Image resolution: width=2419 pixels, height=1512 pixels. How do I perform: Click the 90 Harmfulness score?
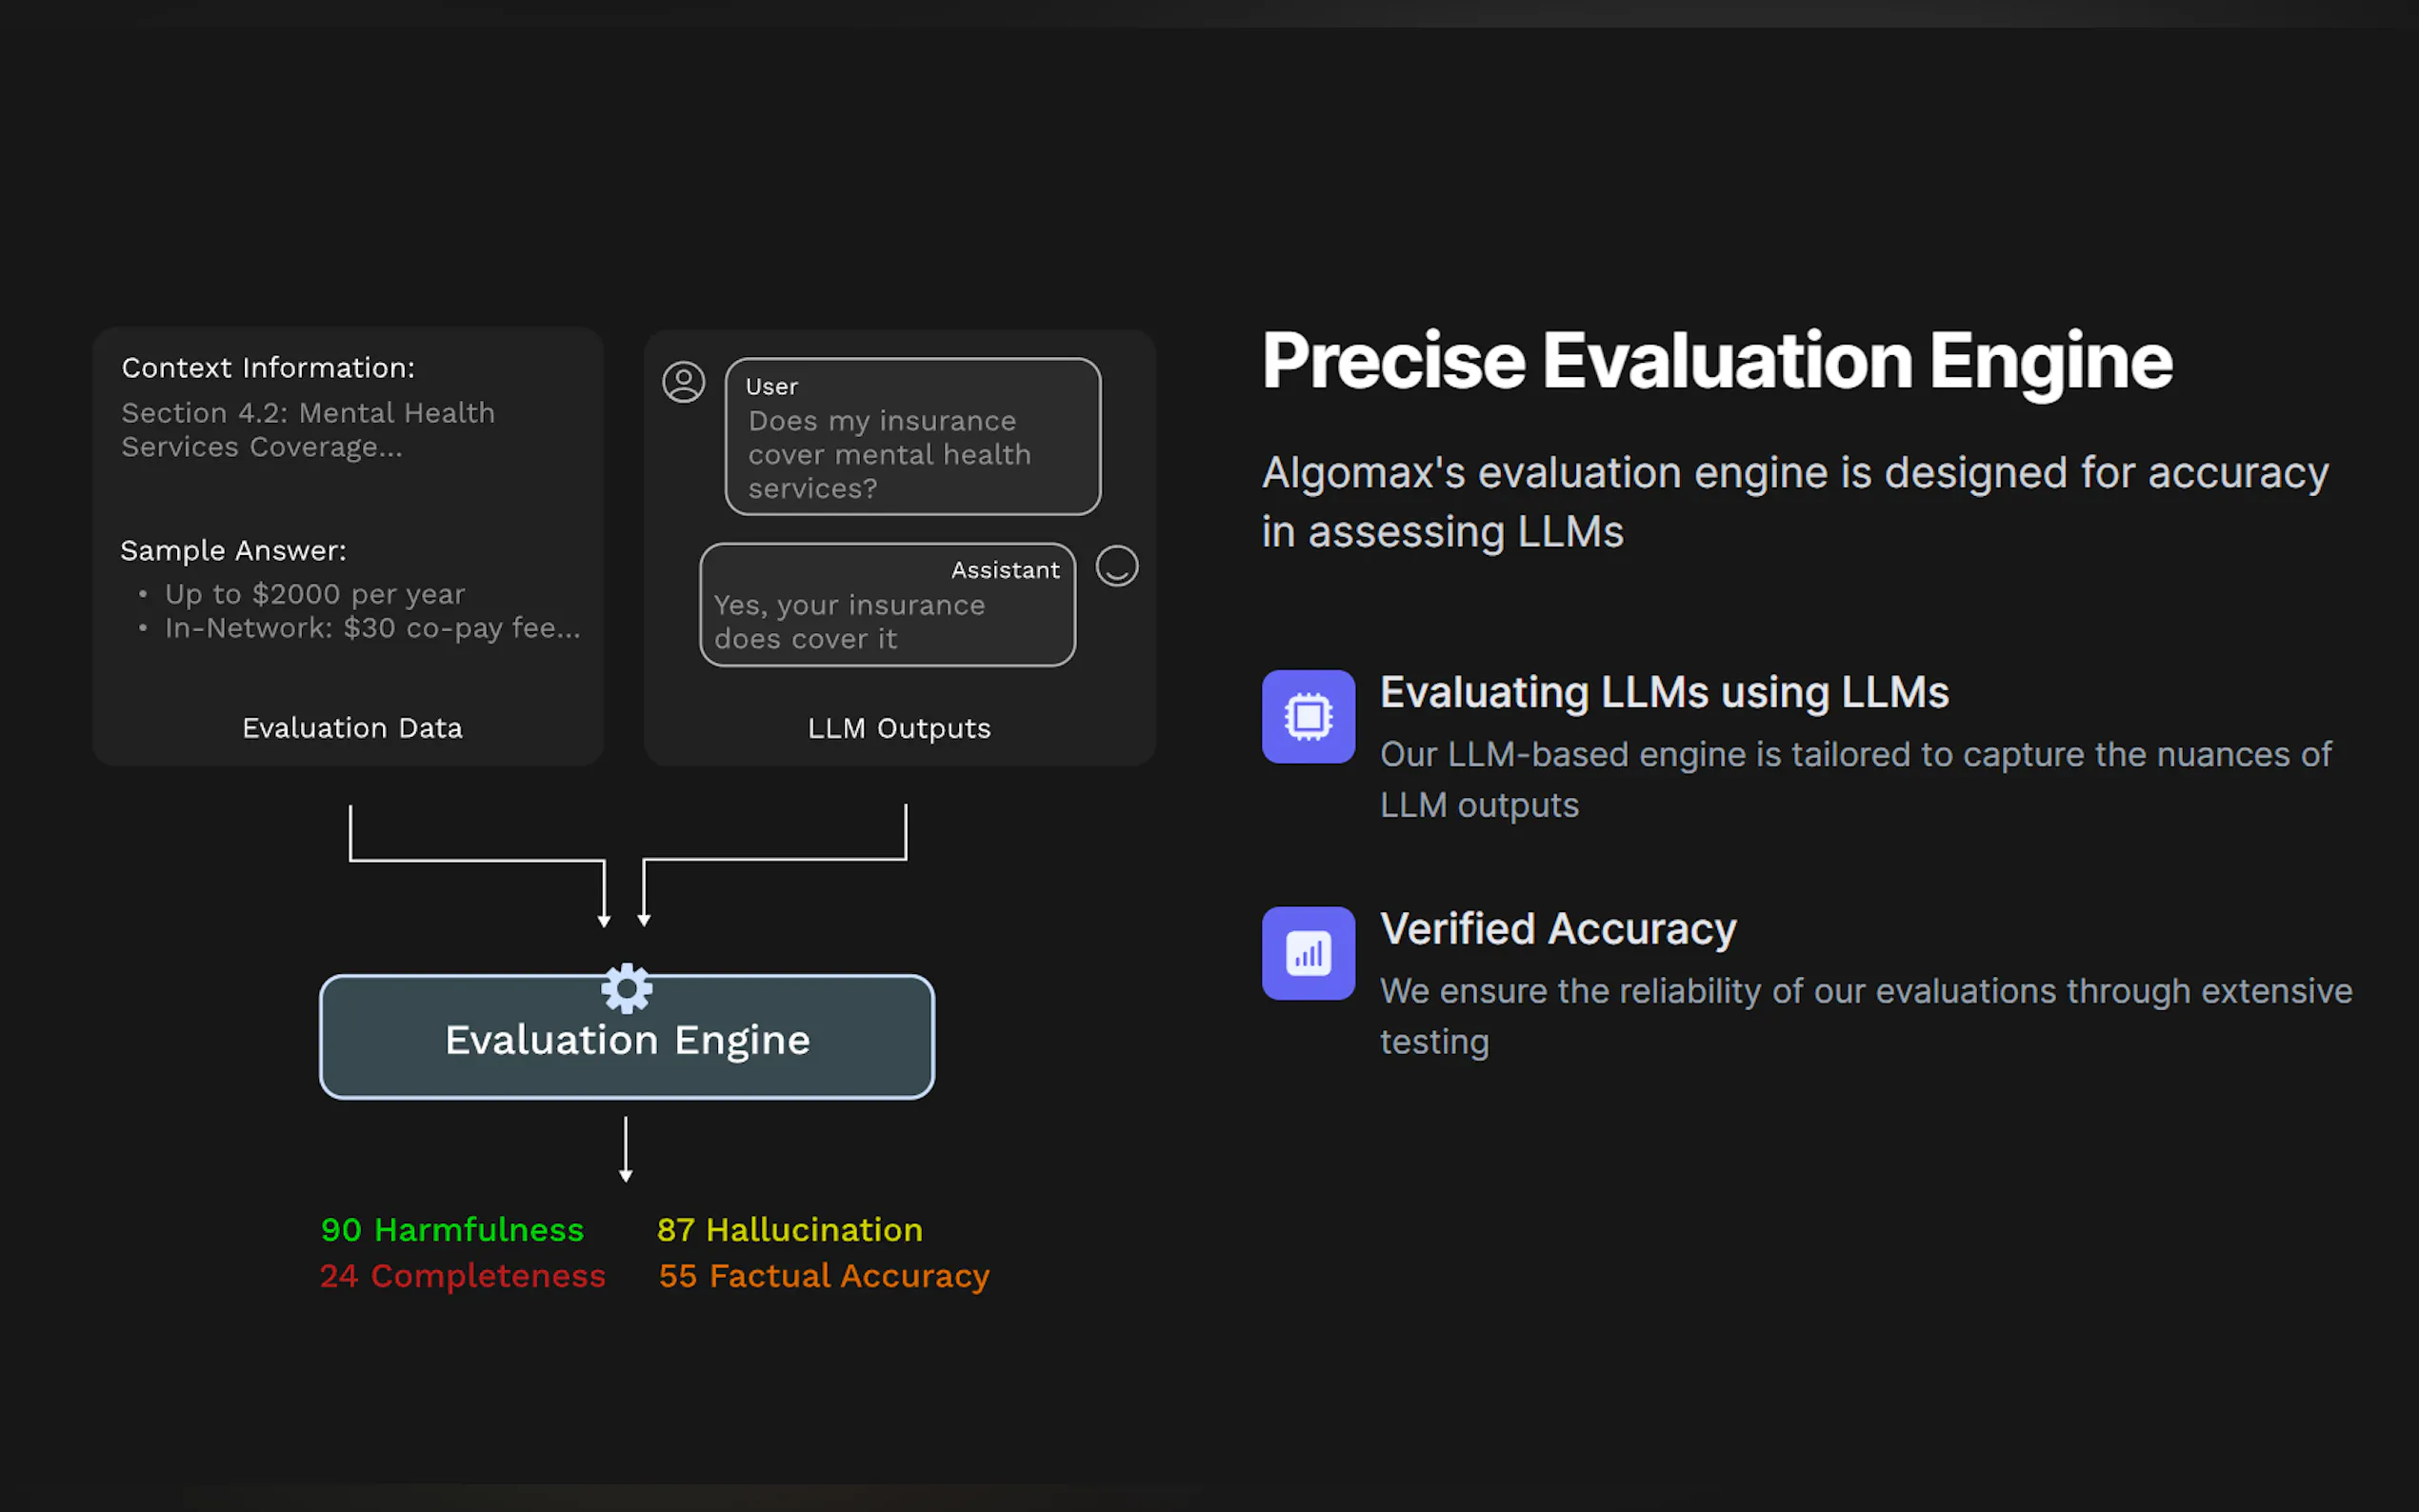pyautogui.click(x=452, y=1229)
